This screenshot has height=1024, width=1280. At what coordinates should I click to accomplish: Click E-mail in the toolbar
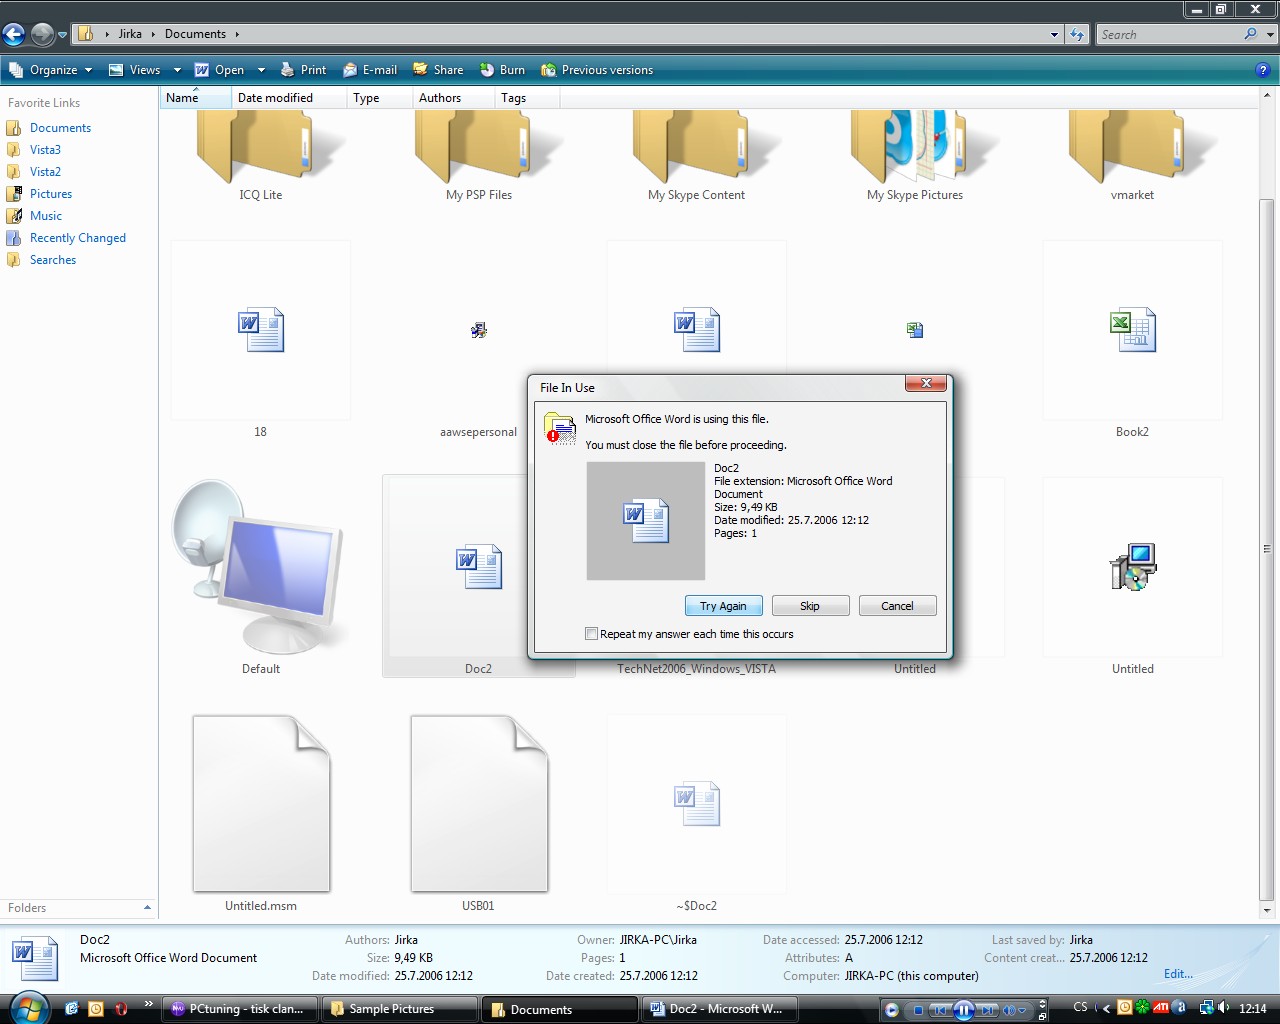click(370, 70)
